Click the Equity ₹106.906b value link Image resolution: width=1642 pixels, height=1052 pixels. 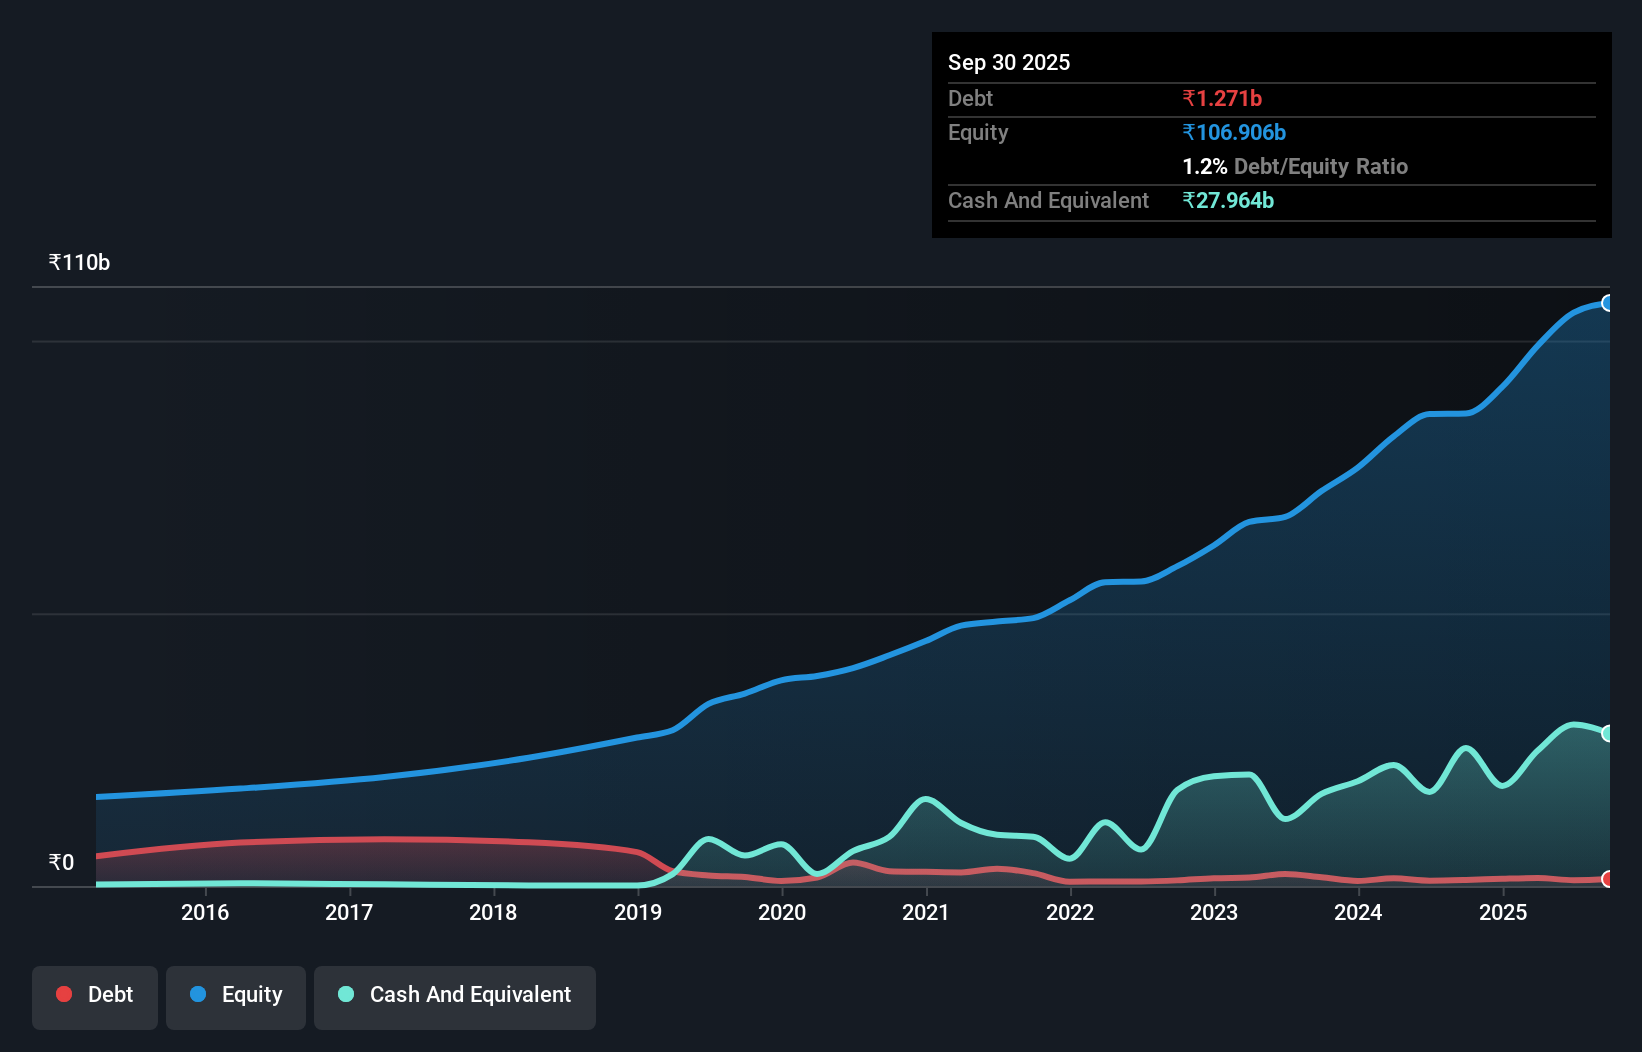click(1234, 132)
